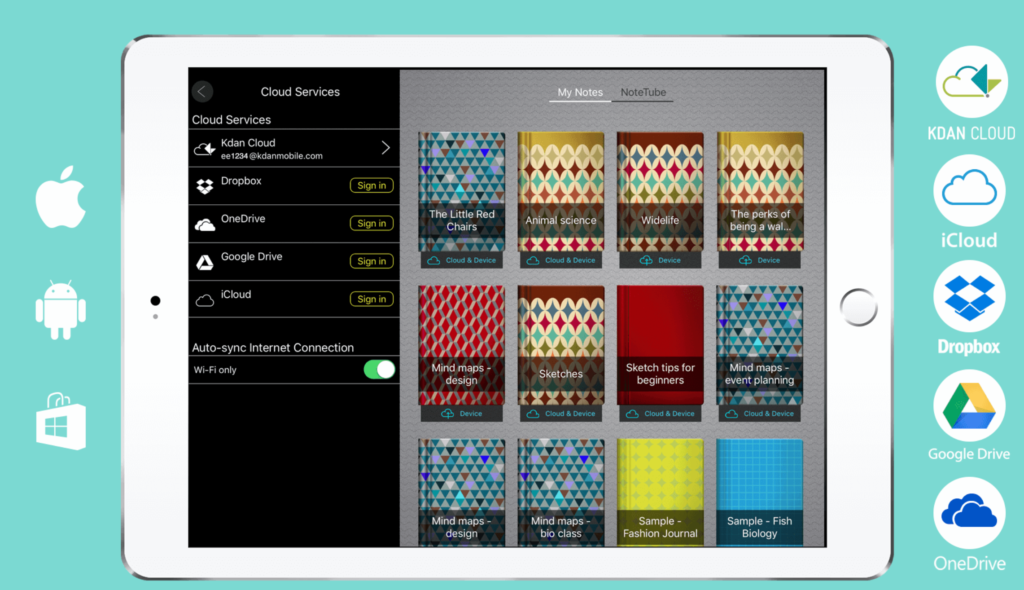Open The Little Red Chairs notebook
This screenshot has height=590, width=1024.
coord(462,192)
